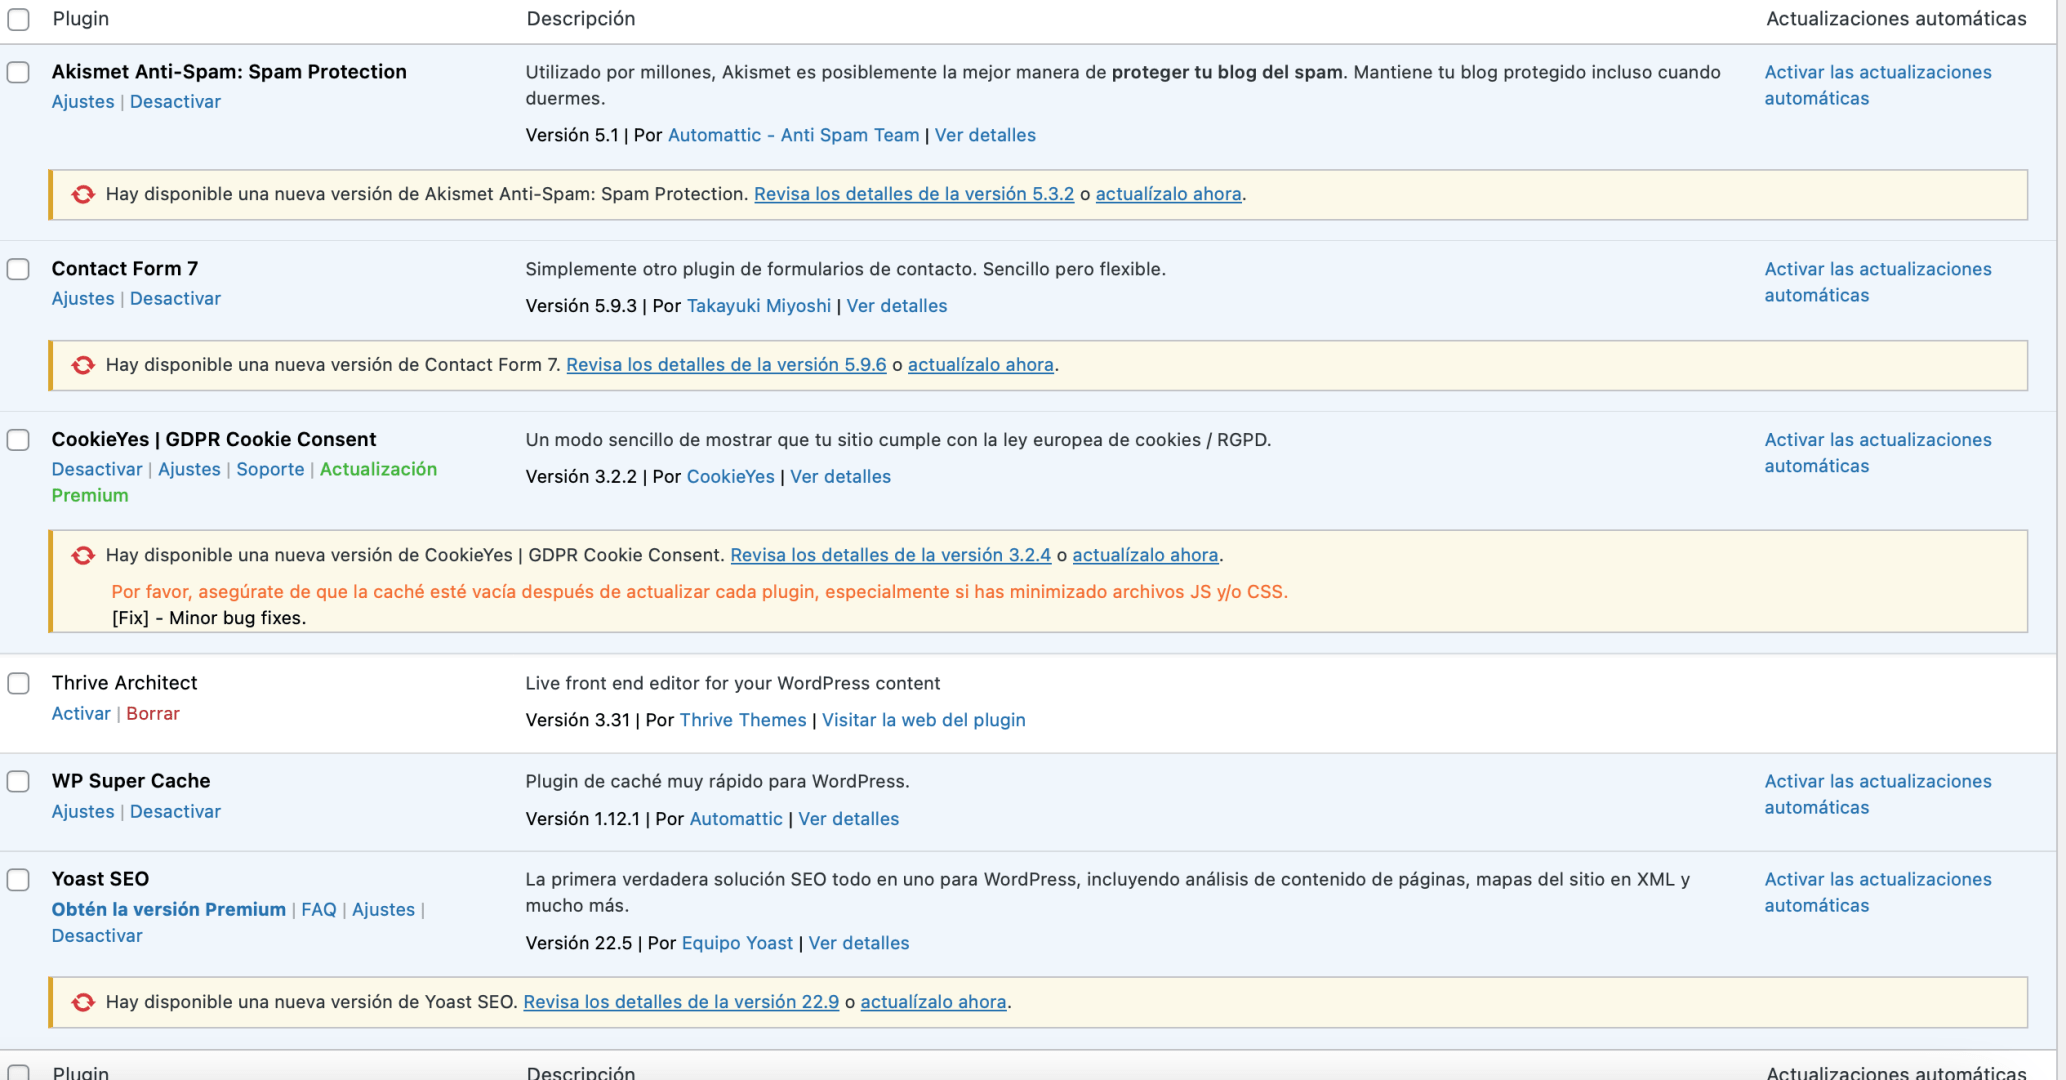Image resolution: width=2066 pixels, height=1080 pixels.
Task: Click Actualización Premium for CookieYes
Action: coord(378,470)
